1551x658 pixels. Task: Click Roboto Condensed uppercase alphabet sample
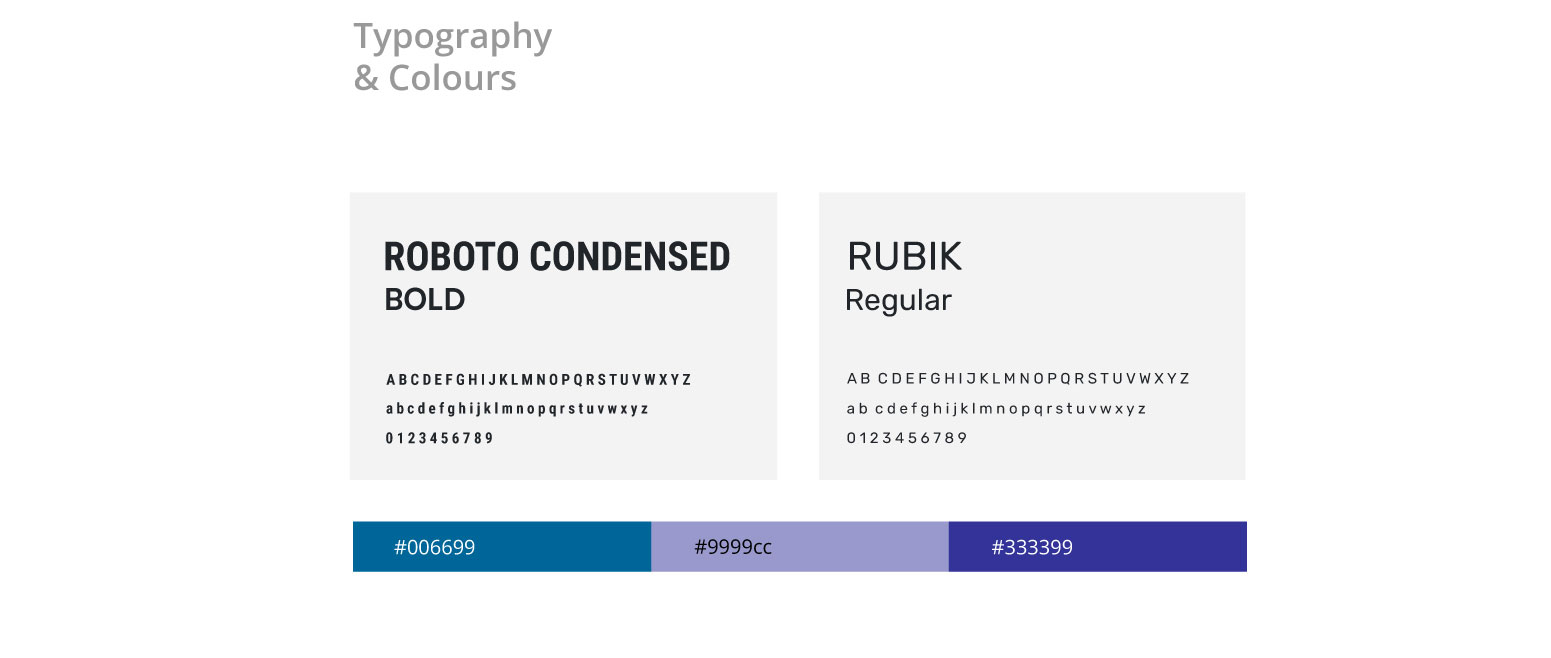pos(538,380)
